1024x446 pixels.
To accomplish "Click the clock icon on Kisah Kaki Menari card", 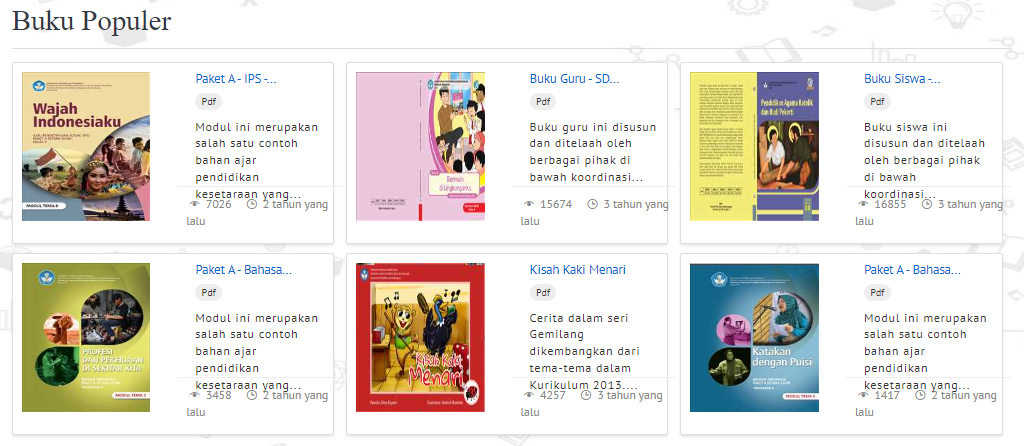I will click(x=592, y=395).
